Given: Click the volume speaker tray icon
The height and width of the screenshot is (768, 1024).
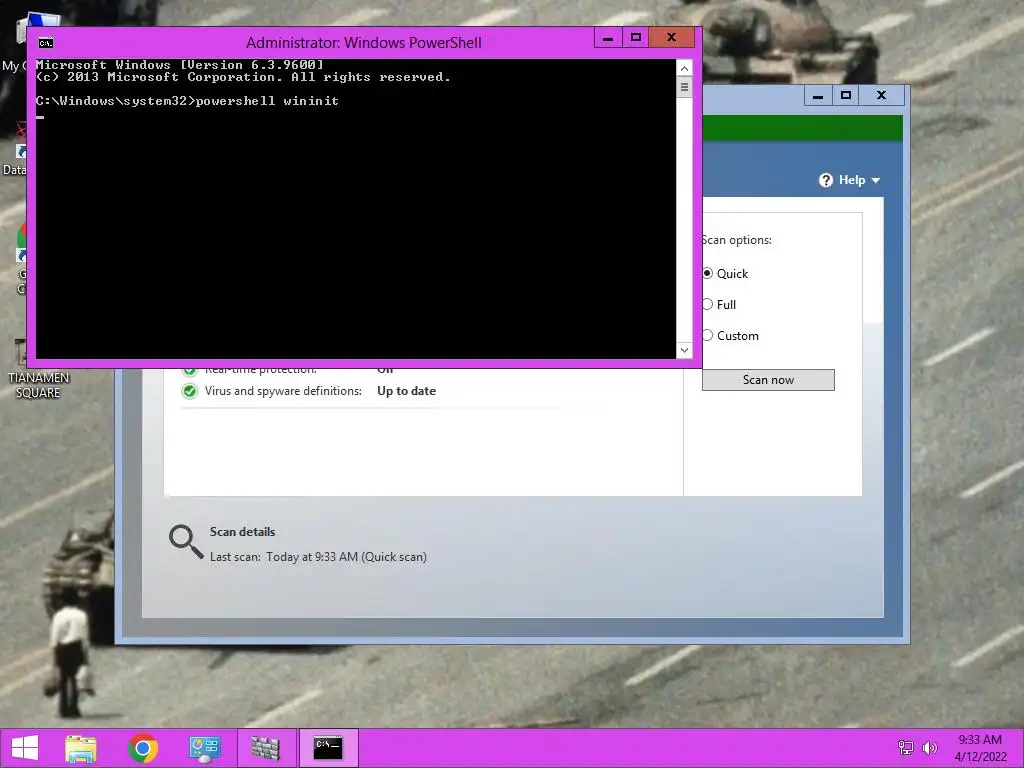Looking at the screenshot, I should click(929, 748).
